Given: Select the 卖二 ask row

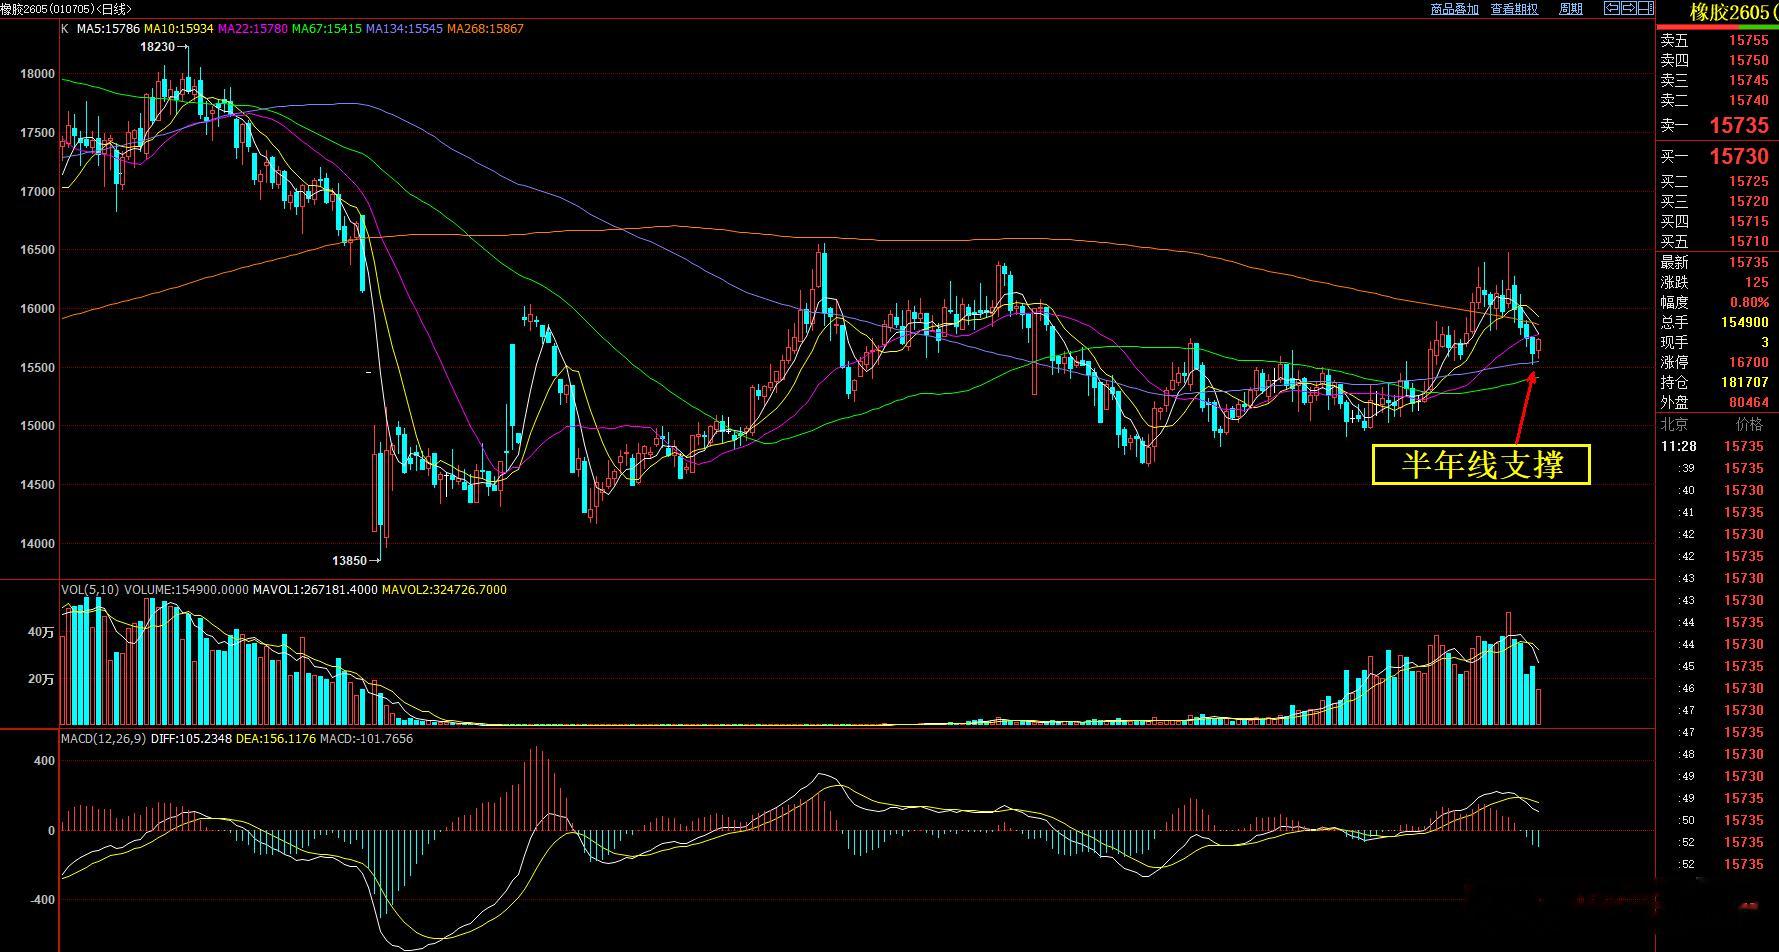Looking at the screenshot, I should tap(1716, 100).
